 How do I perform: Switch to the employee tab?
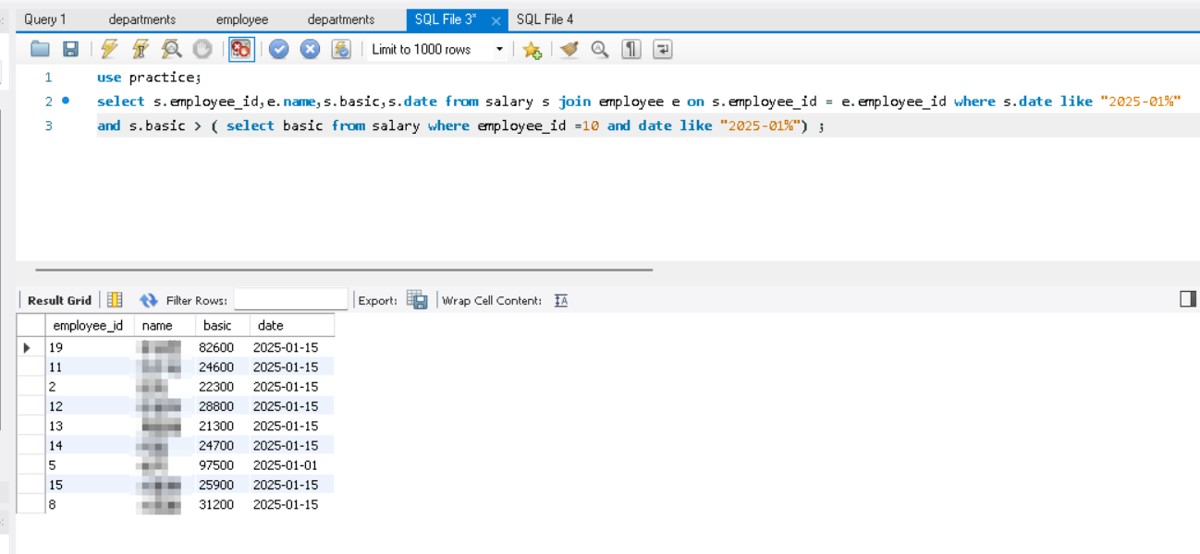[242, 19]
